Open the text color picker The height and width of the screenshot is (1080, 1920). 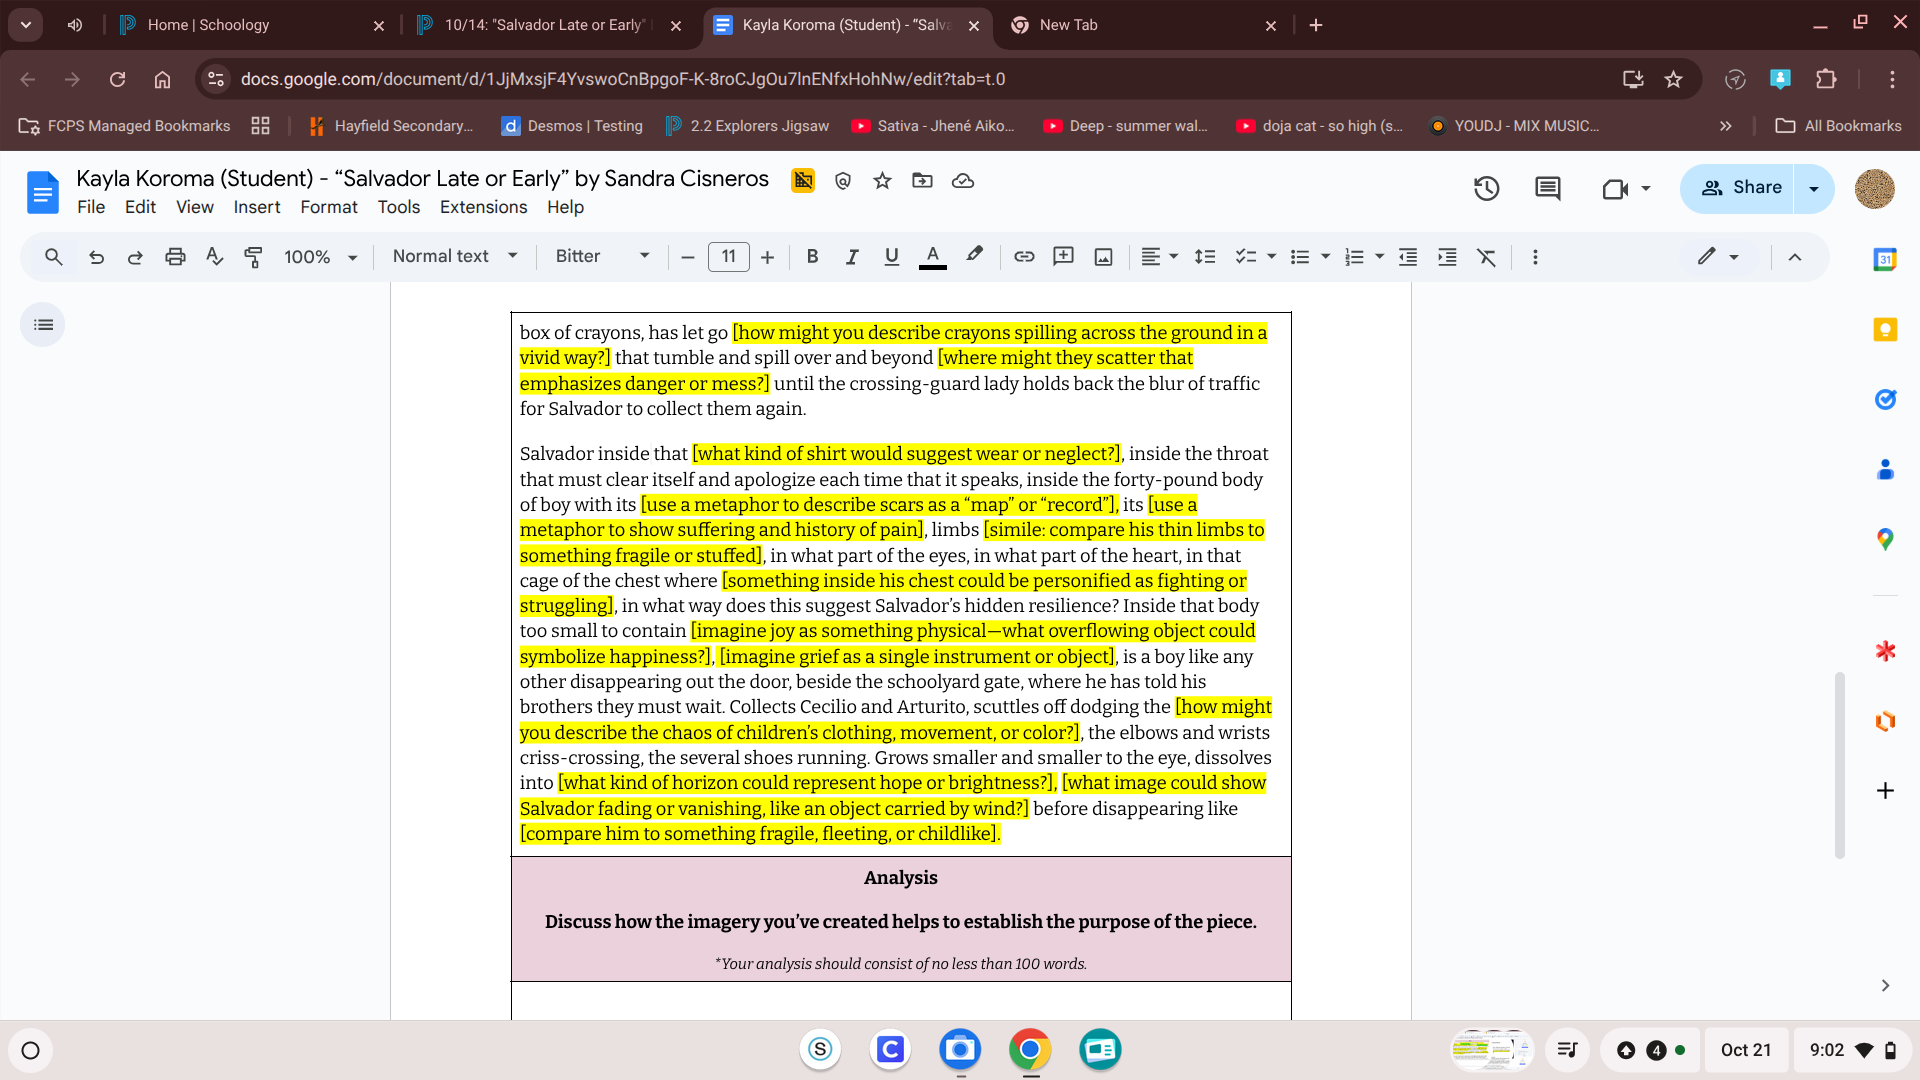tap(932, 257)
